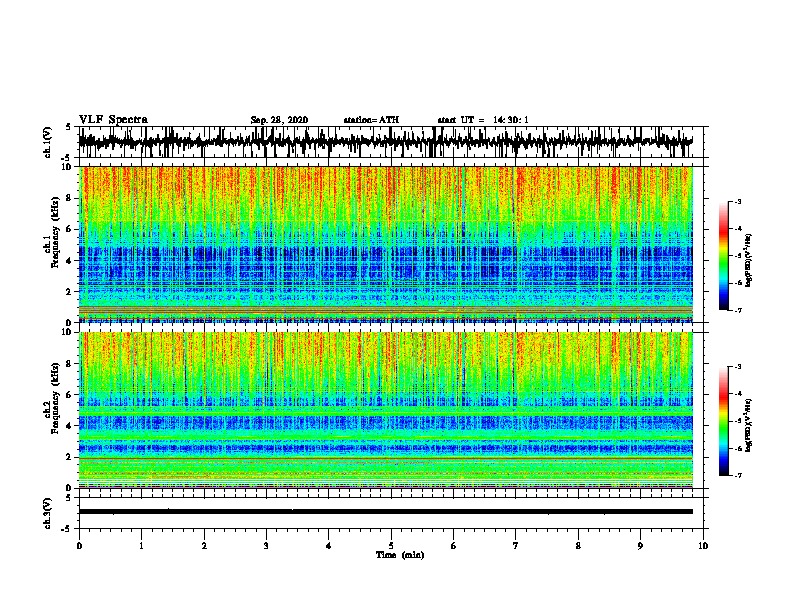Click the ch.2 colorbar log(PSD) label
The image size is (792, 612).
pyautogui.click(x=749, y=426)
